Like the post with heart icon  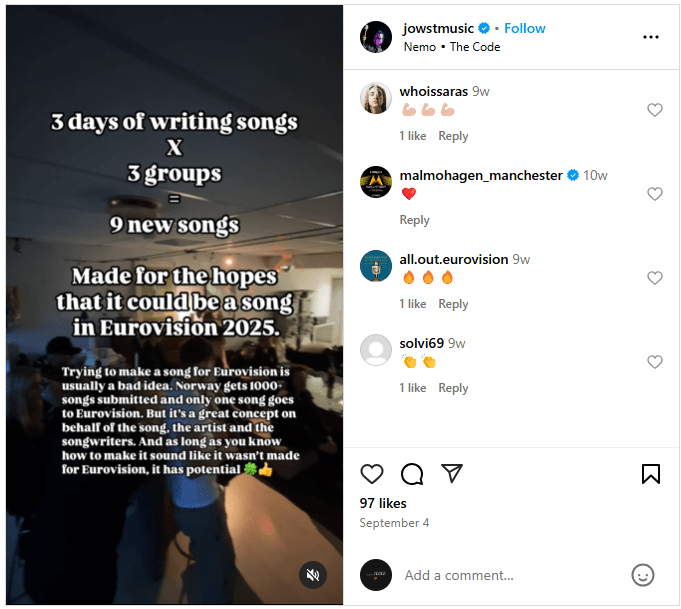click(372, 473)
